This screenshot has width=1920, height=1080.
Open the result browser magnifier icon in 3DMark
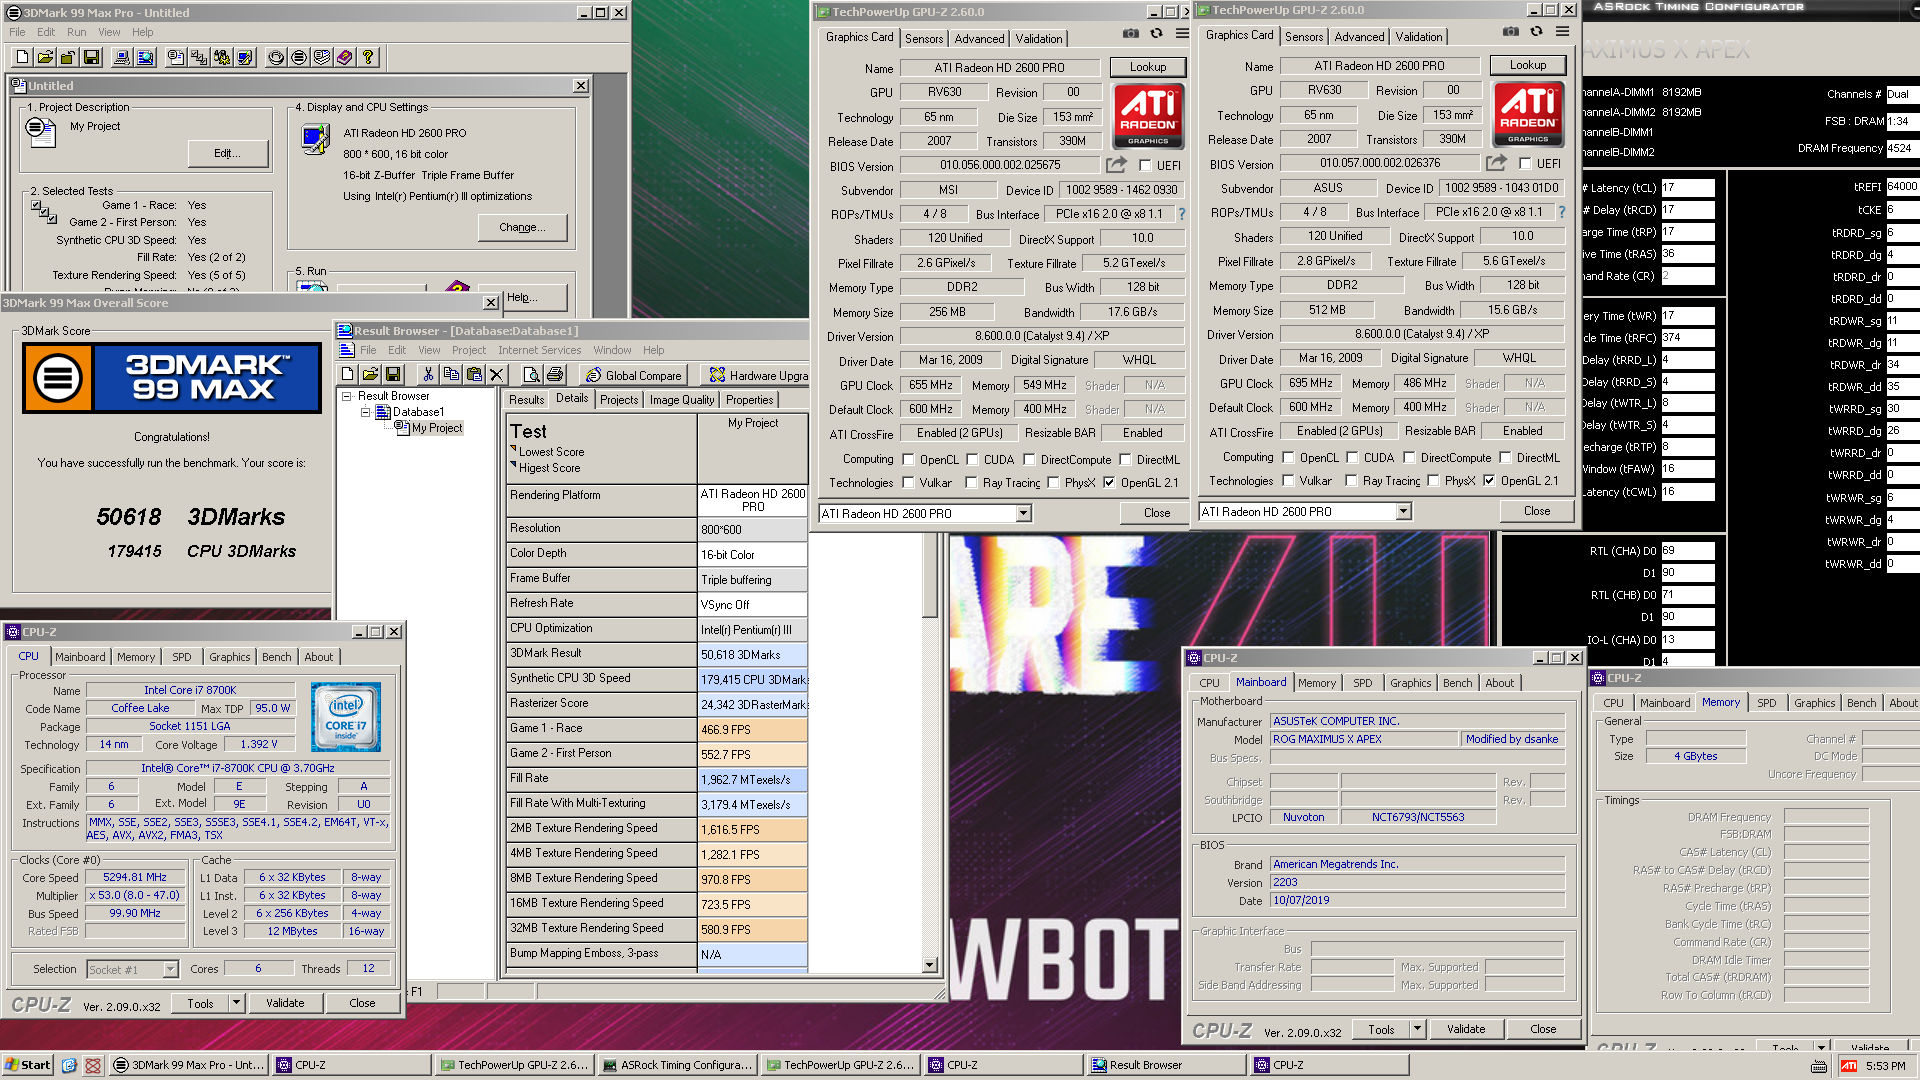pos(145,57)
